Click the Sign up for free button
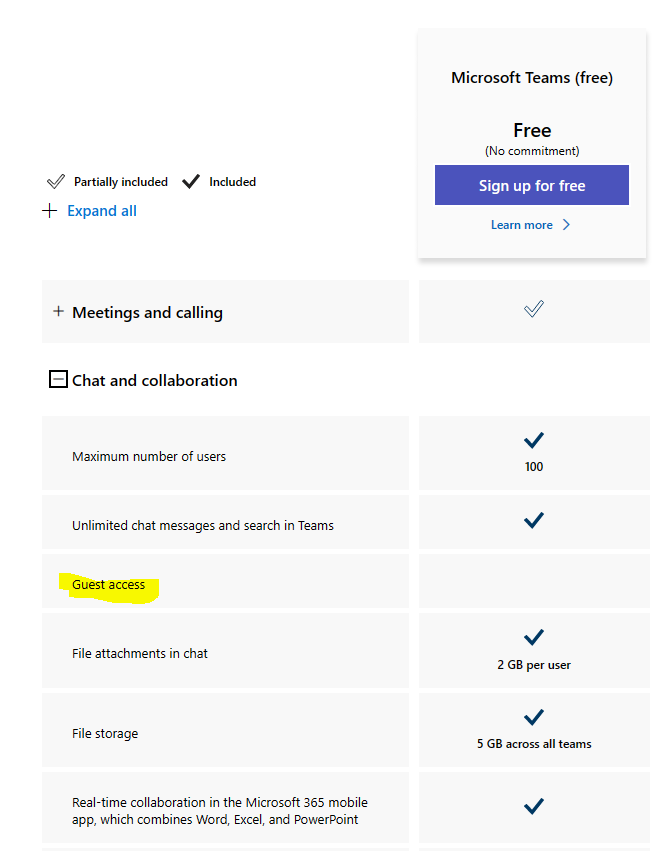 tap(532, 185)
